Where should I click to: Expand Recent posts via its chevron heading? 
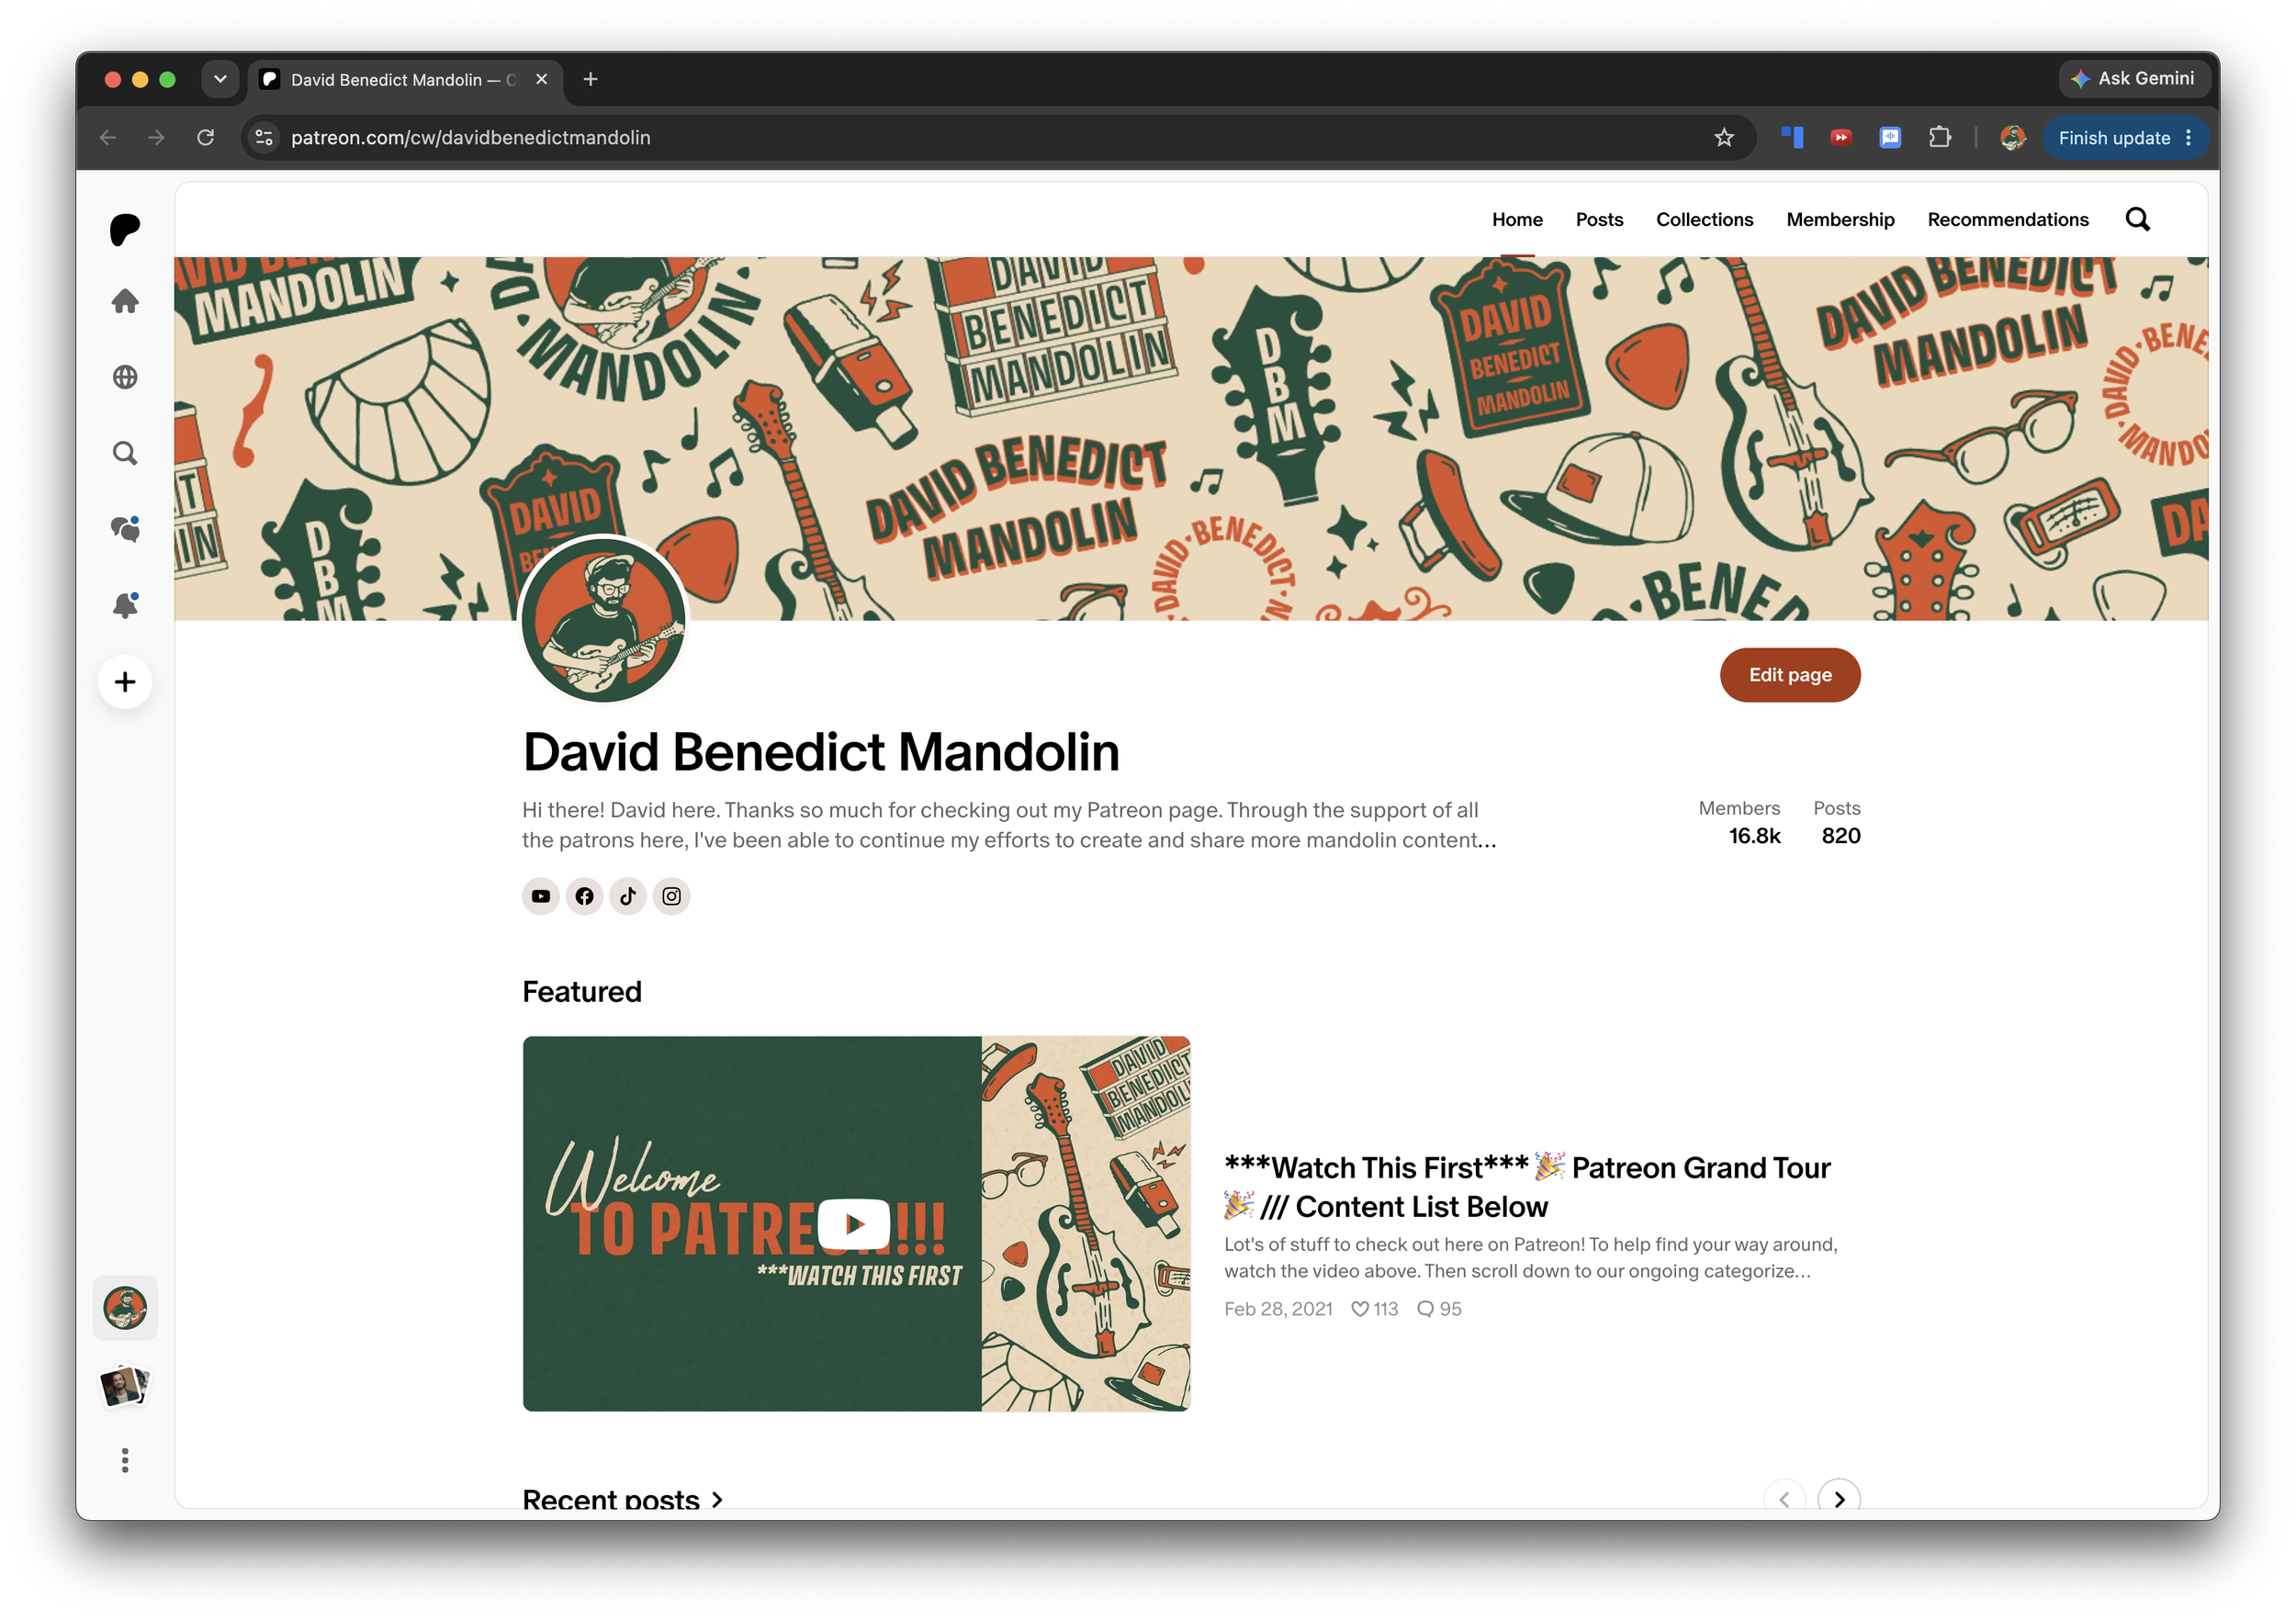coord(622,1499)
